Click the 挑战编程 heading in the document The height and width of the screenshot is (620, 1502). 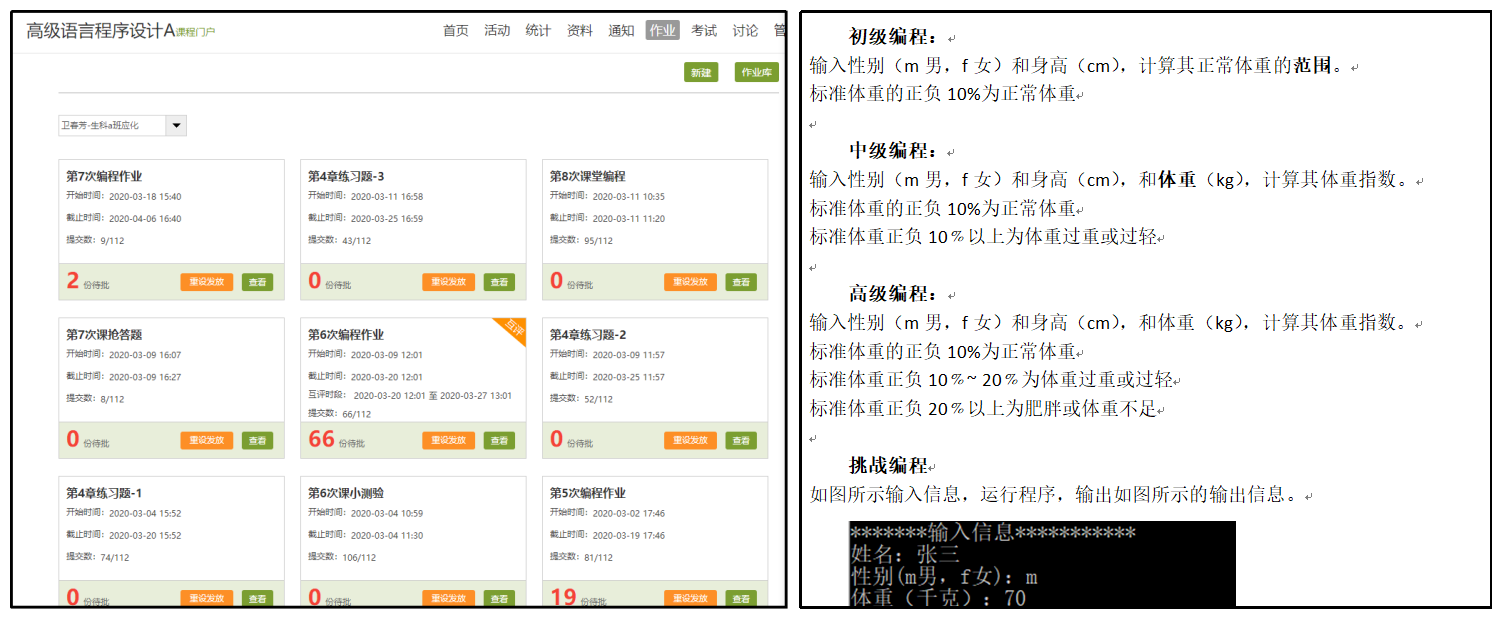point(889,466)
